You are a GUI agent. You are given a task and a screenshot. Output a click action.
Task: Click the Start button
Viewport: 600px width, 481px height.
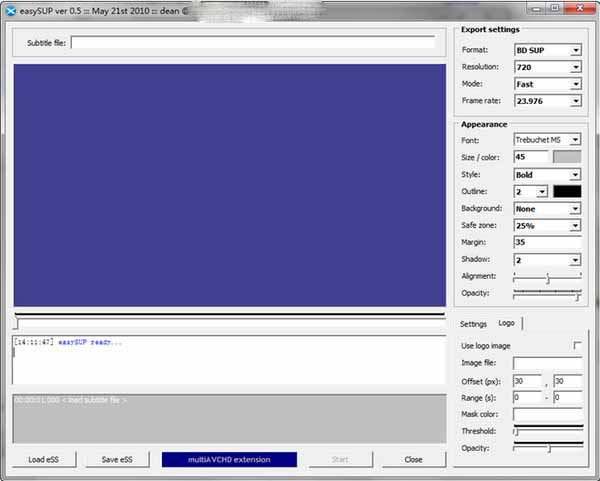pyautogui.click(x=340, y=460)
